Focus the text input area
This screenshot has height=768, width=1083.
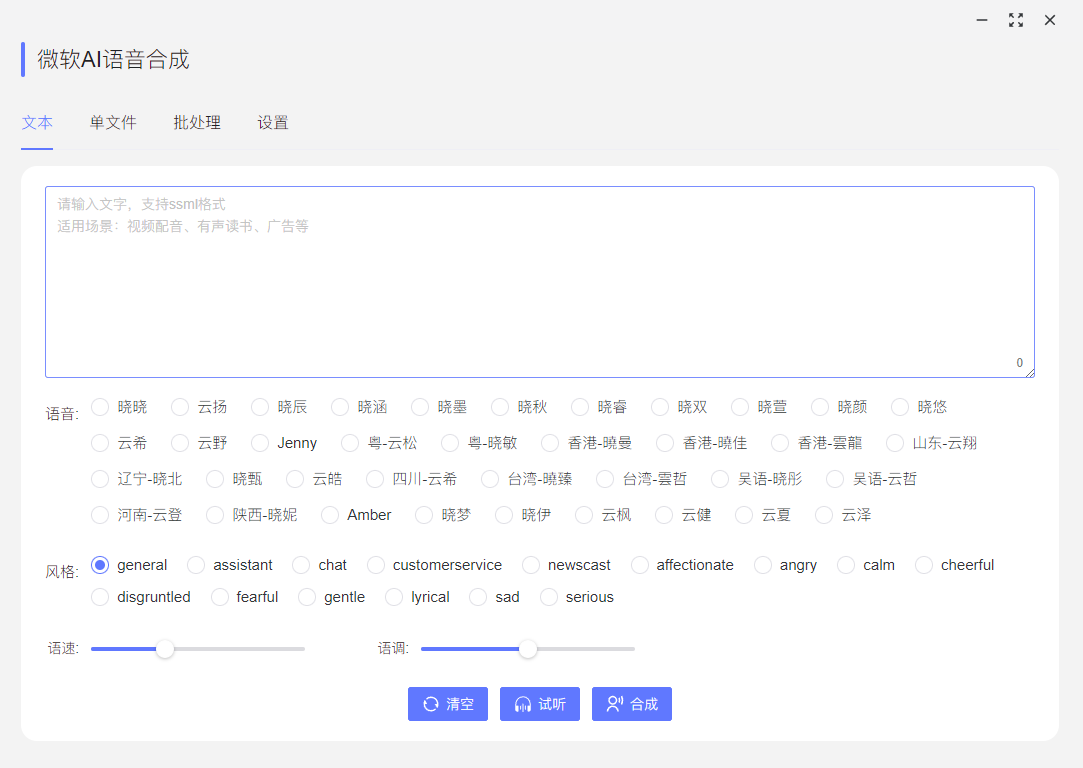click(x=539, y=282)
